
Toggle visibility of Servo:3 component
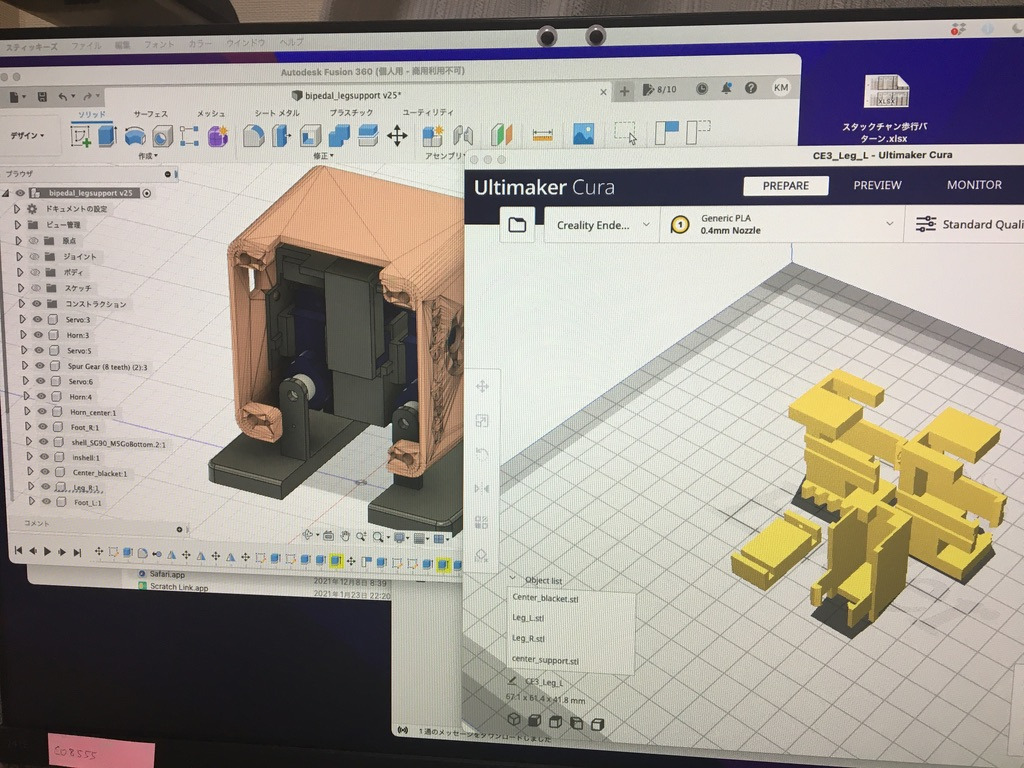[37, 319]
